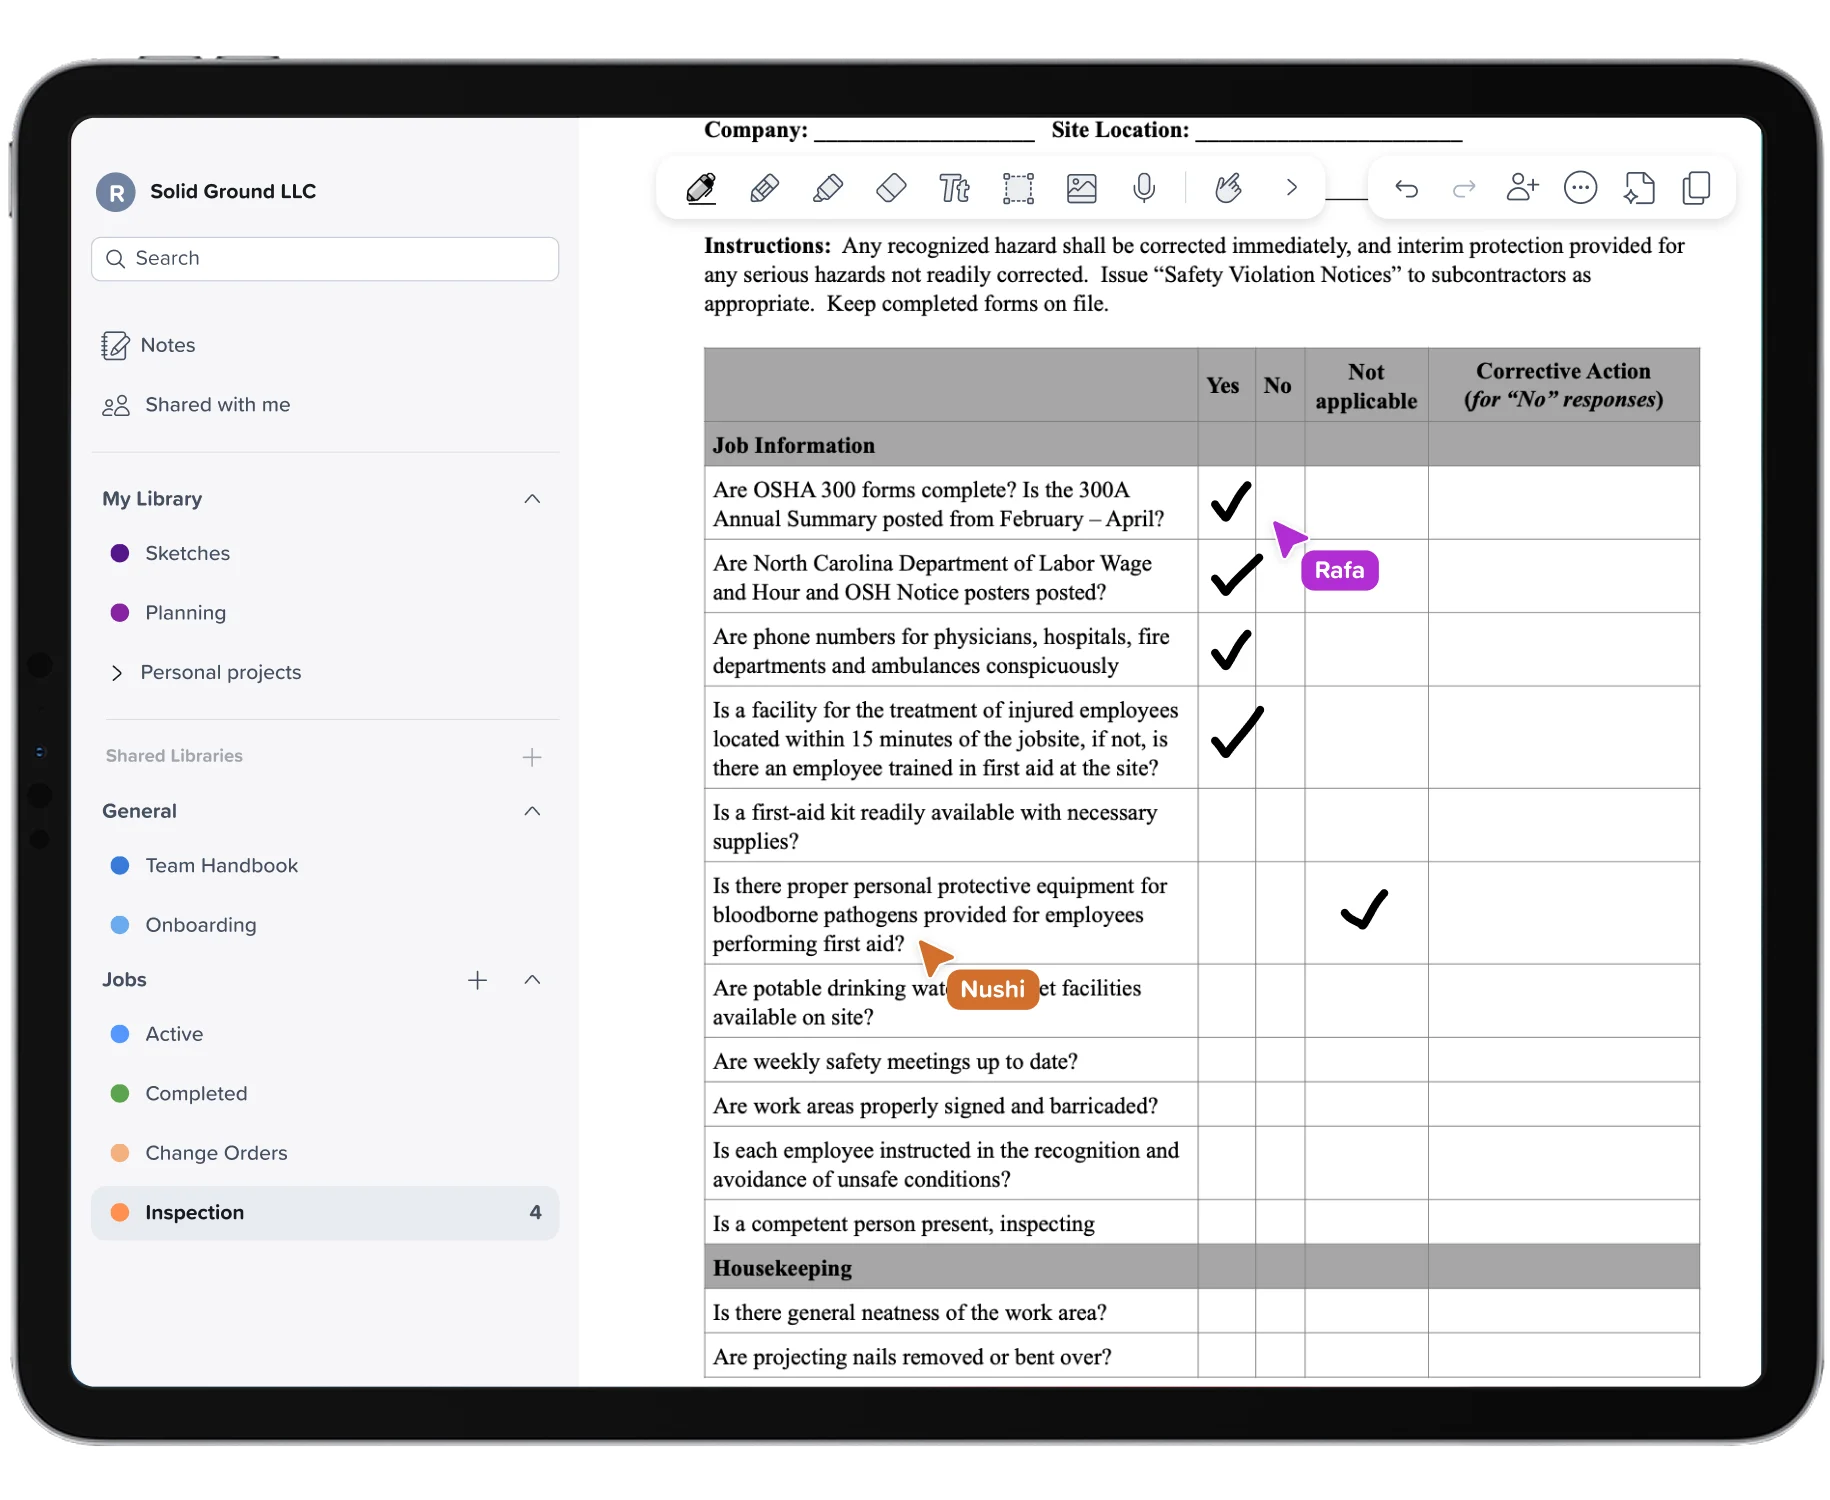
Task: Select the Pen tool
Action: click(x=701, y=188)
